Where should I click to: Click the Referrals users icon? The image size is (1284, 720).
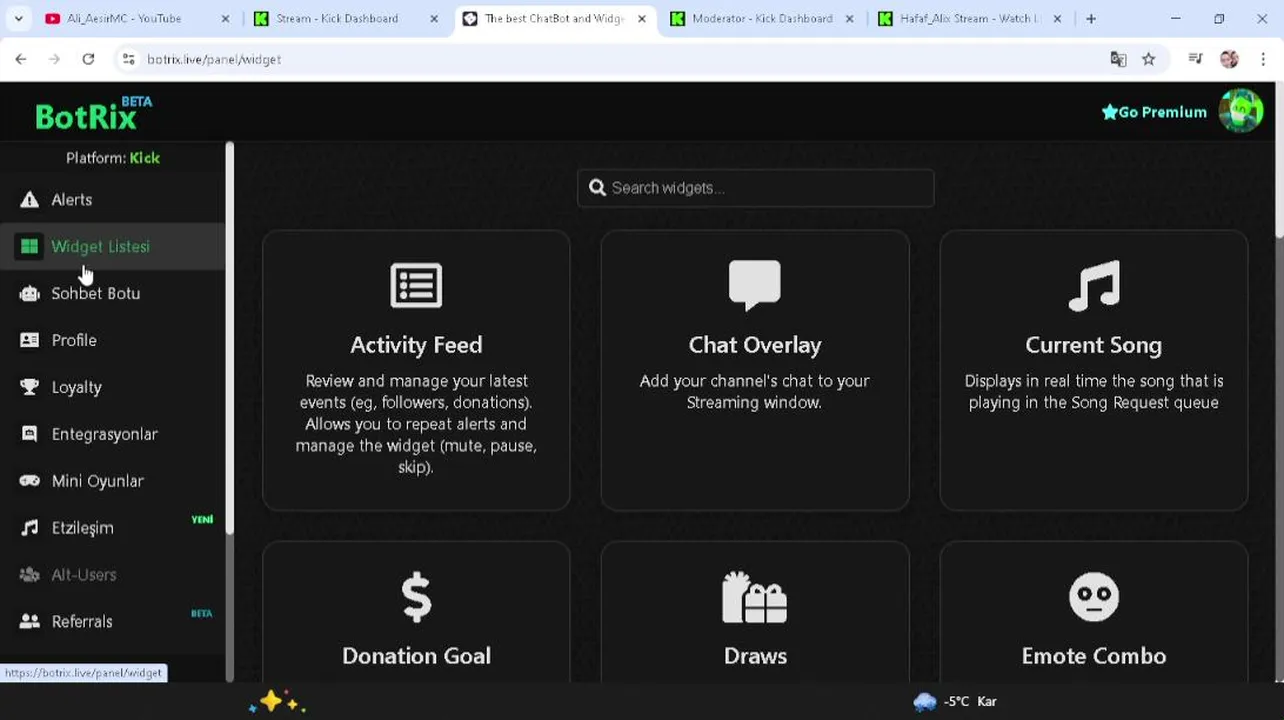tap(30, 622)
